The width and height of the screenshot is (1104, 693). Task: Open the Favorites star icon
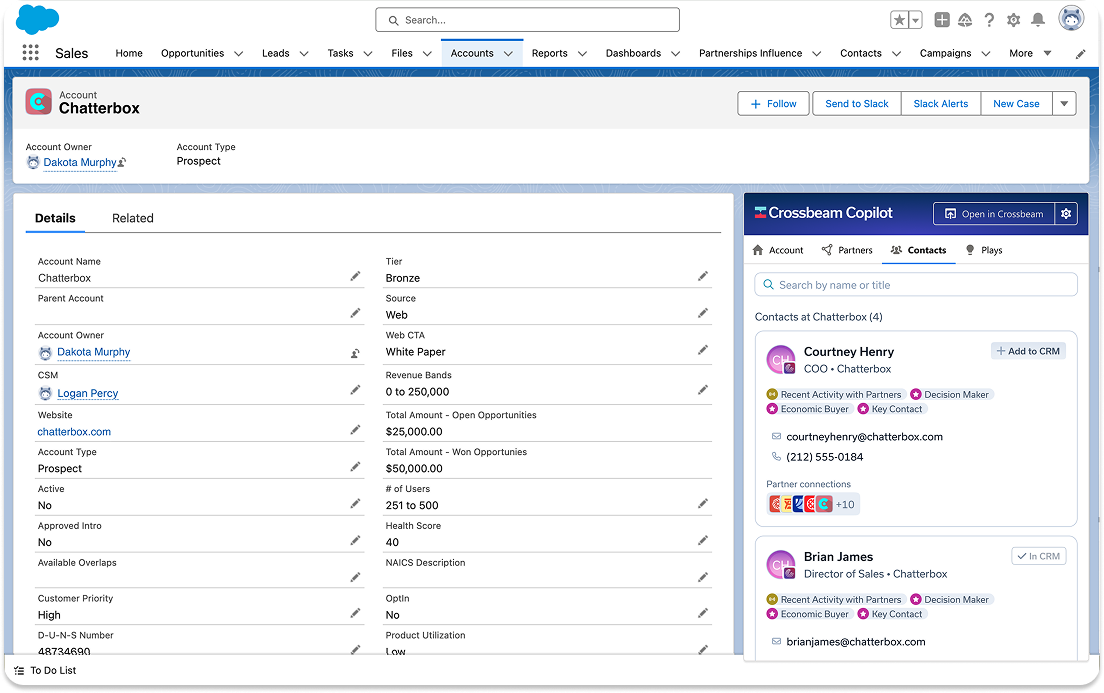click(x=899, y=20)
